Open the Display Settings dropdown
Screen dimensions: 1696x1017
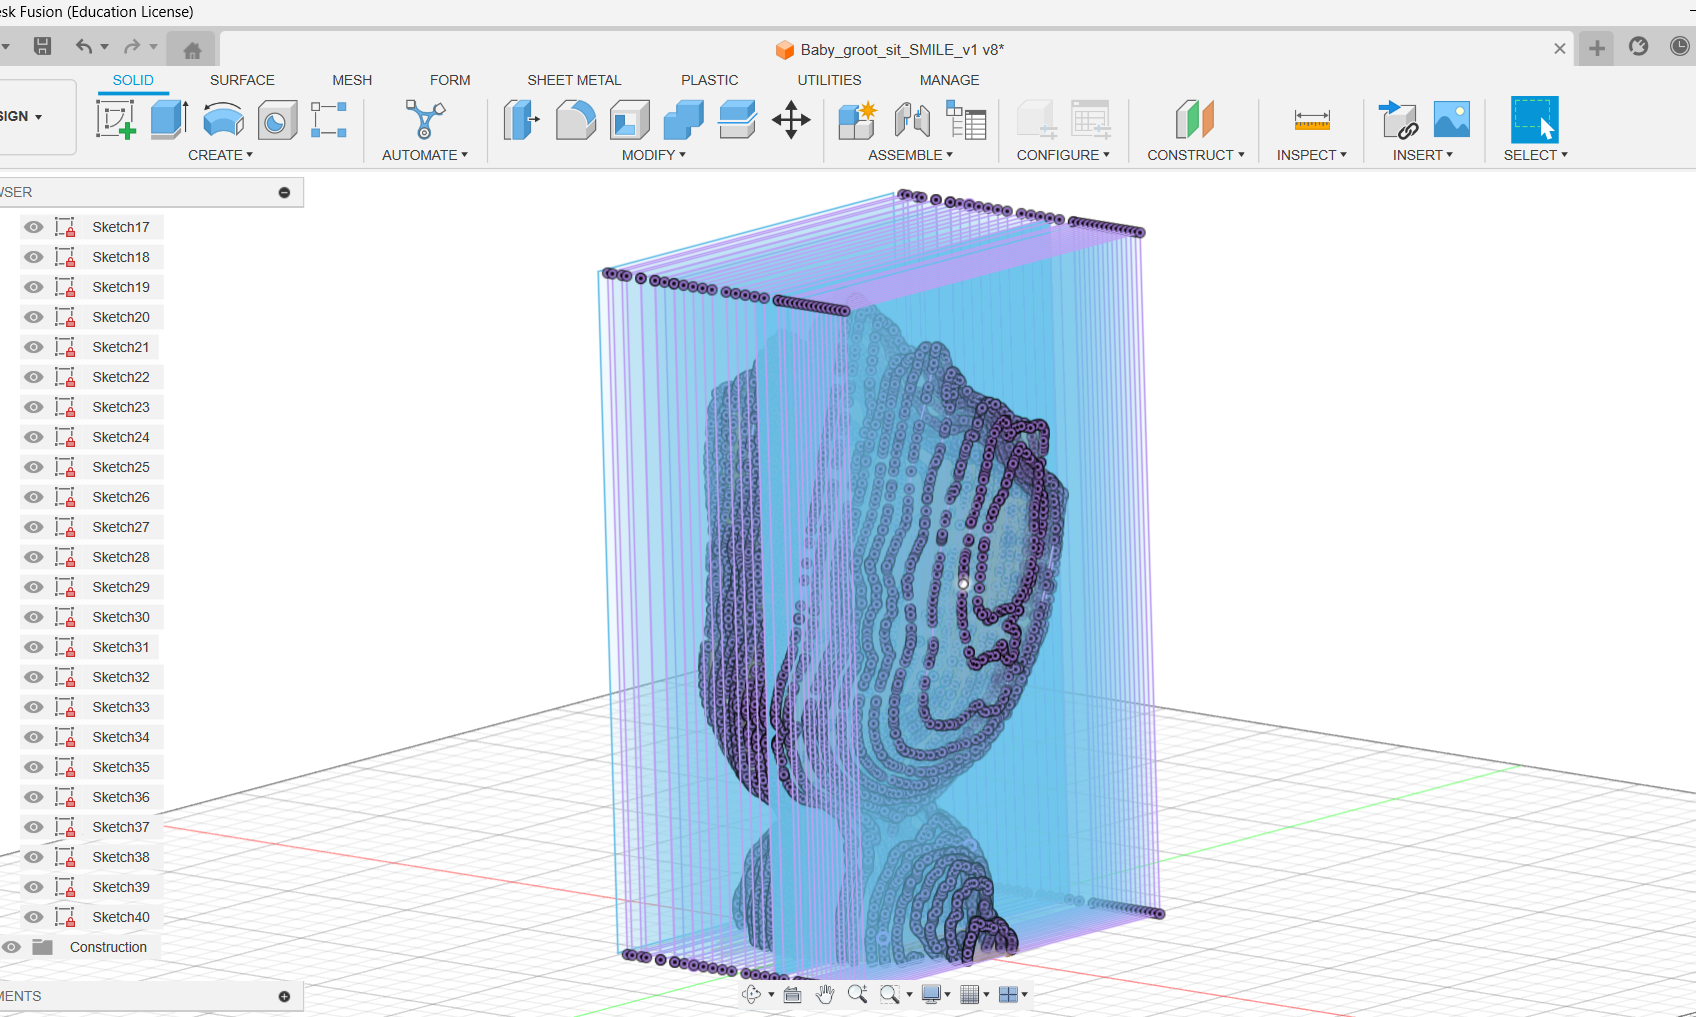tap(935, 994)
